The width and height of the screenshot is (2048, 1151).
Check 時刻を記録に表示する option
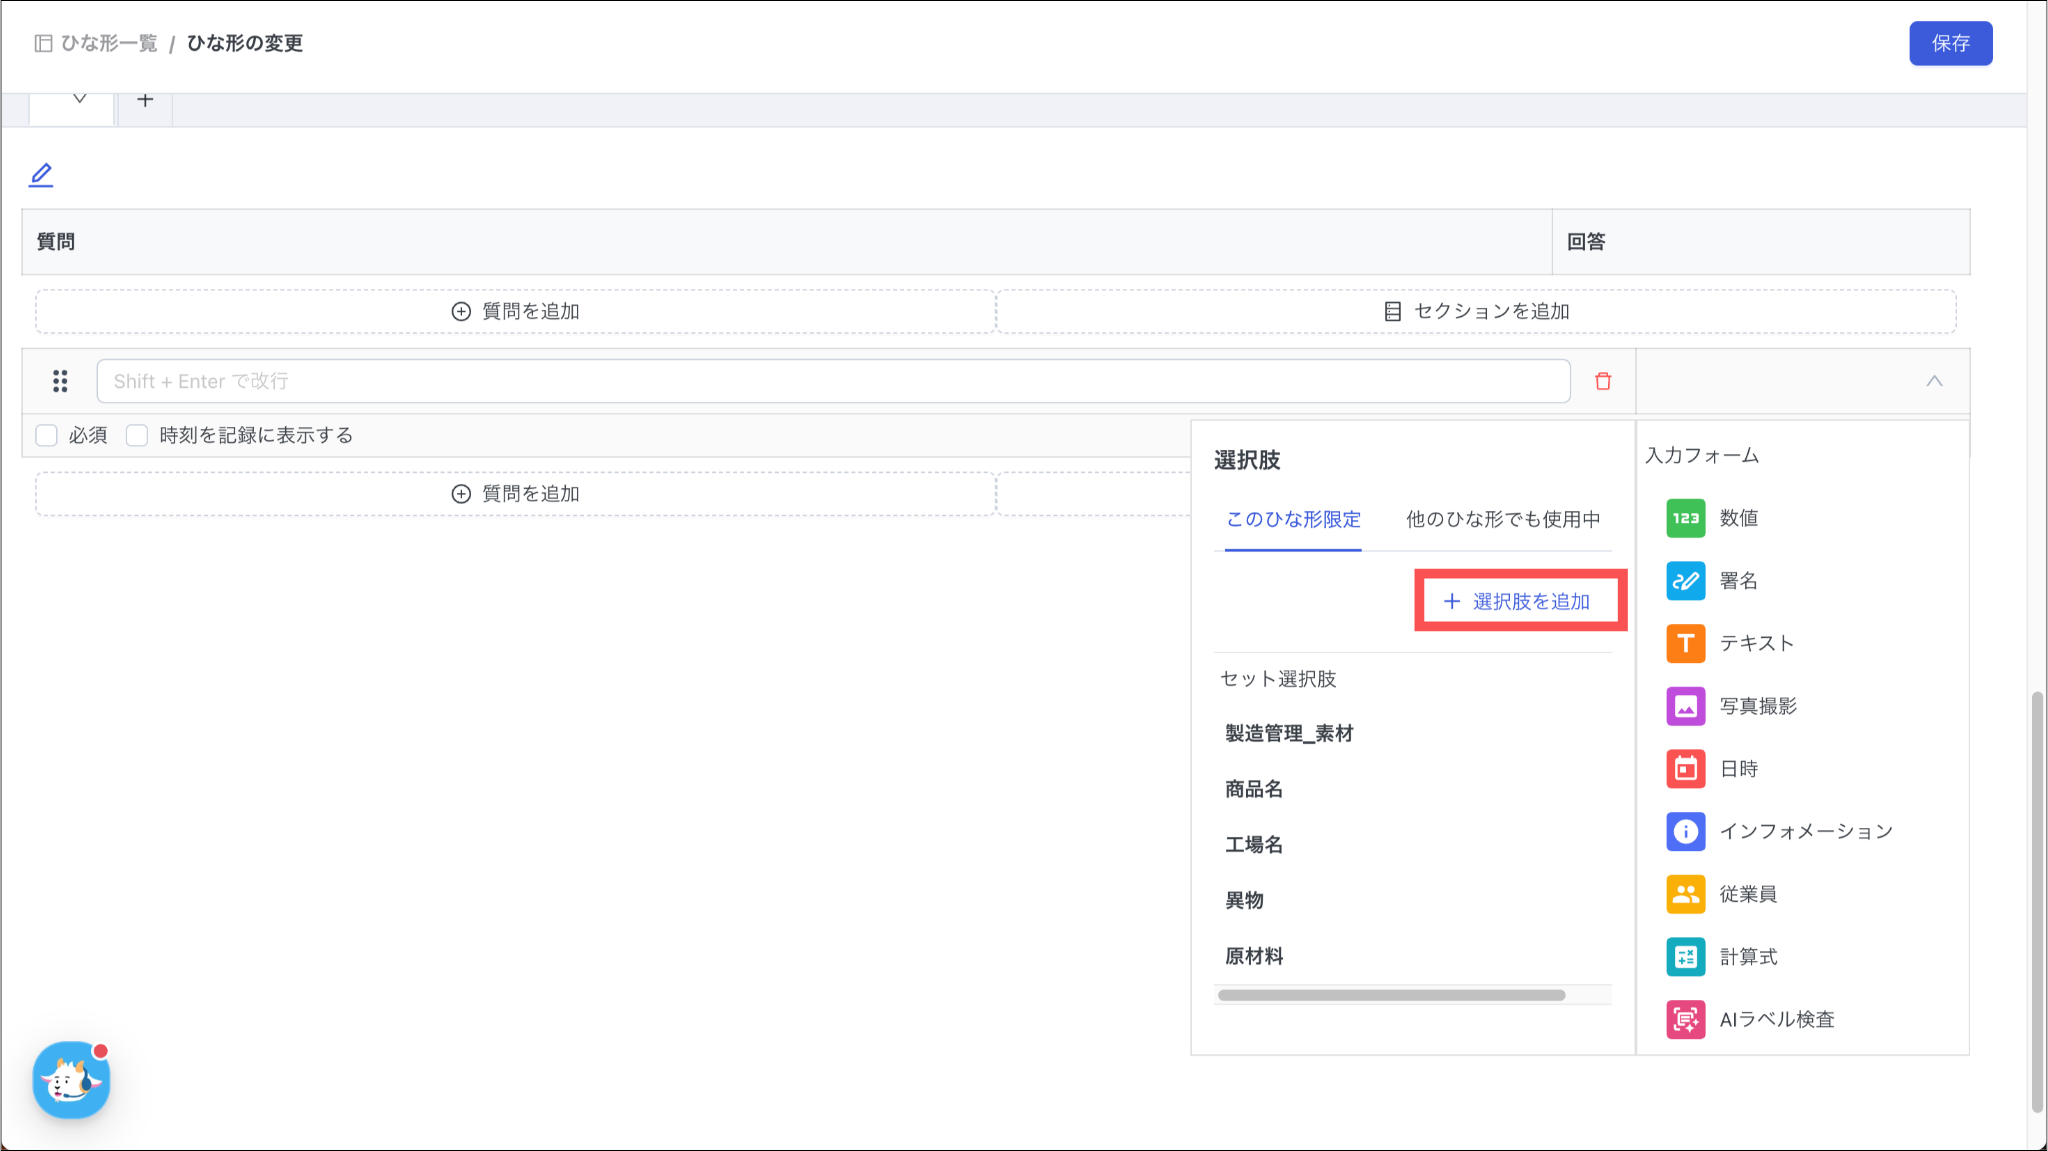click(137, 435)
